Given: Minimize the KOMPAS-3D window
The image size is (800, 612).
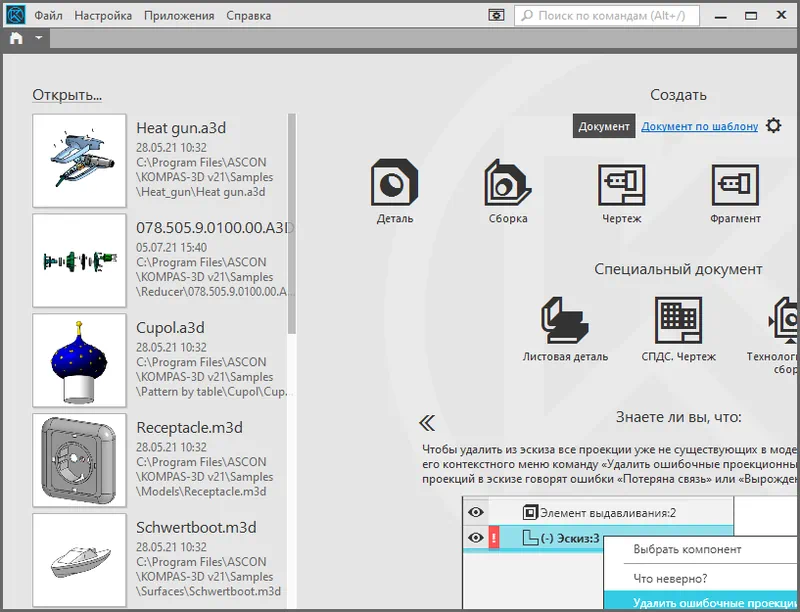Looking at the screenshot, I should (x=721, y=16).
